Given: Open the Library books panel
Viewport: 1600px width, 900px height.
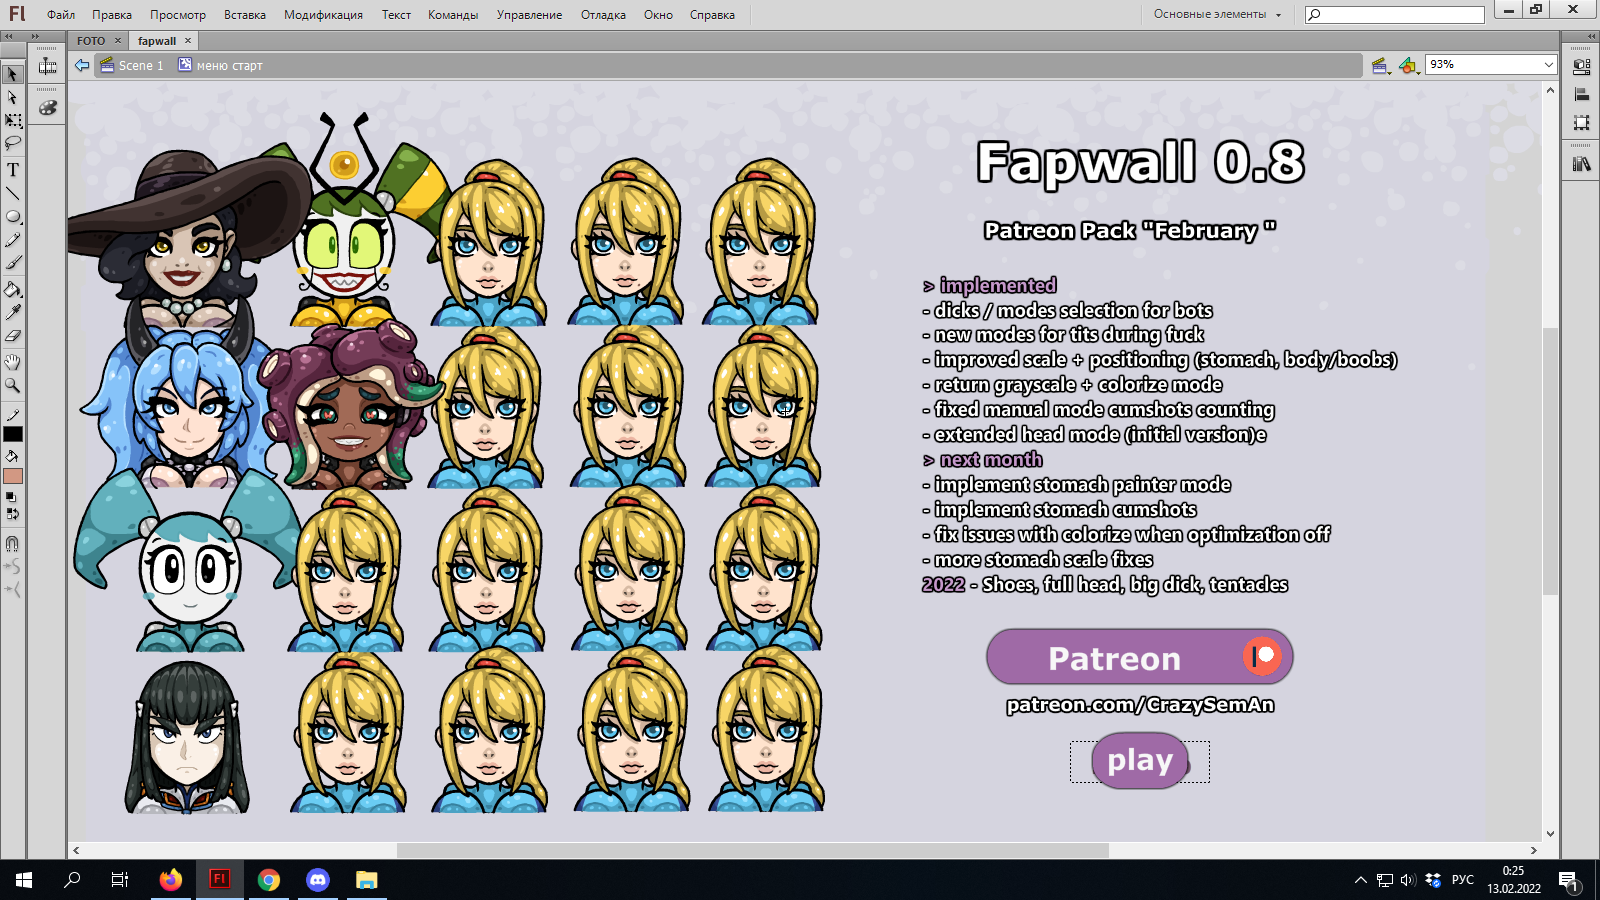Looking at the screenshot, I should click(x=1581, y=164).
